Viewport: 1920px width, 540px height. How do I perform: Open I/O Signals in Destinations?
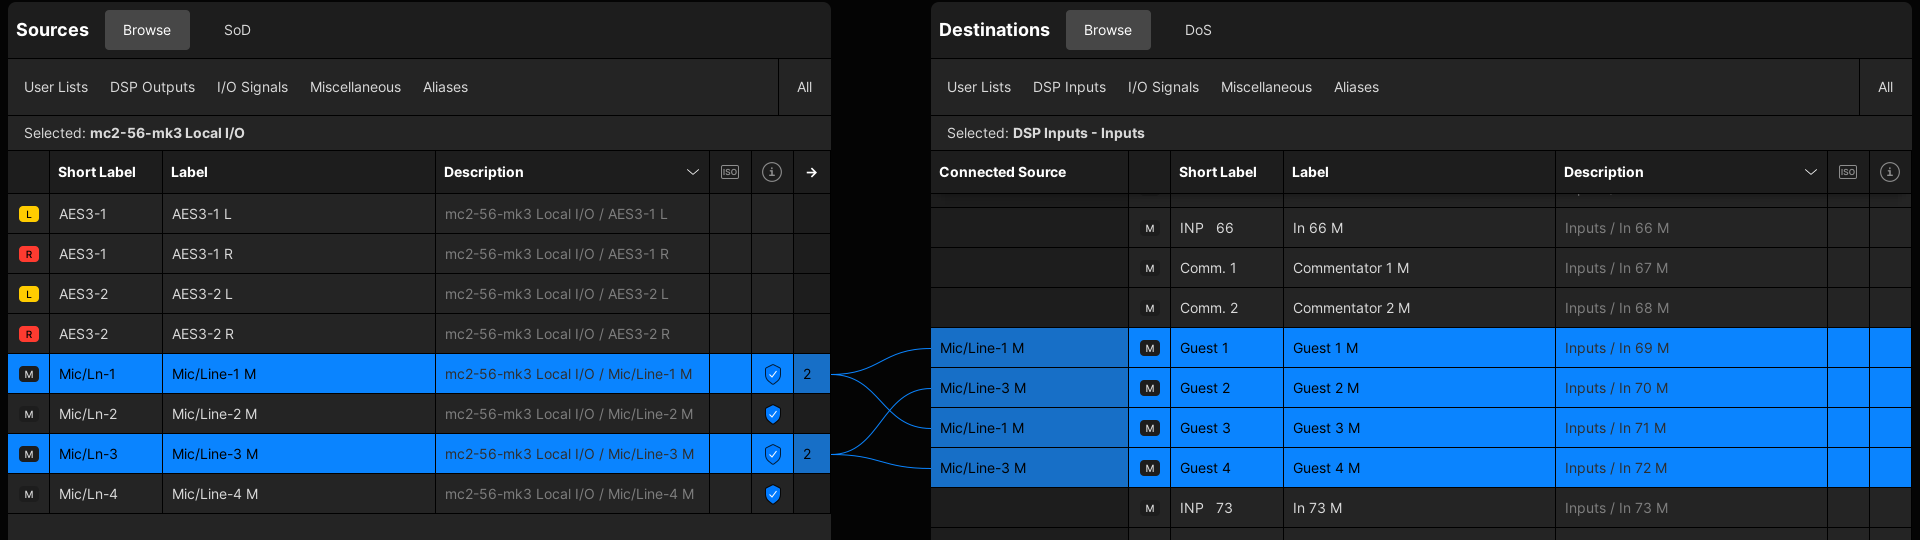[1163, 87]
